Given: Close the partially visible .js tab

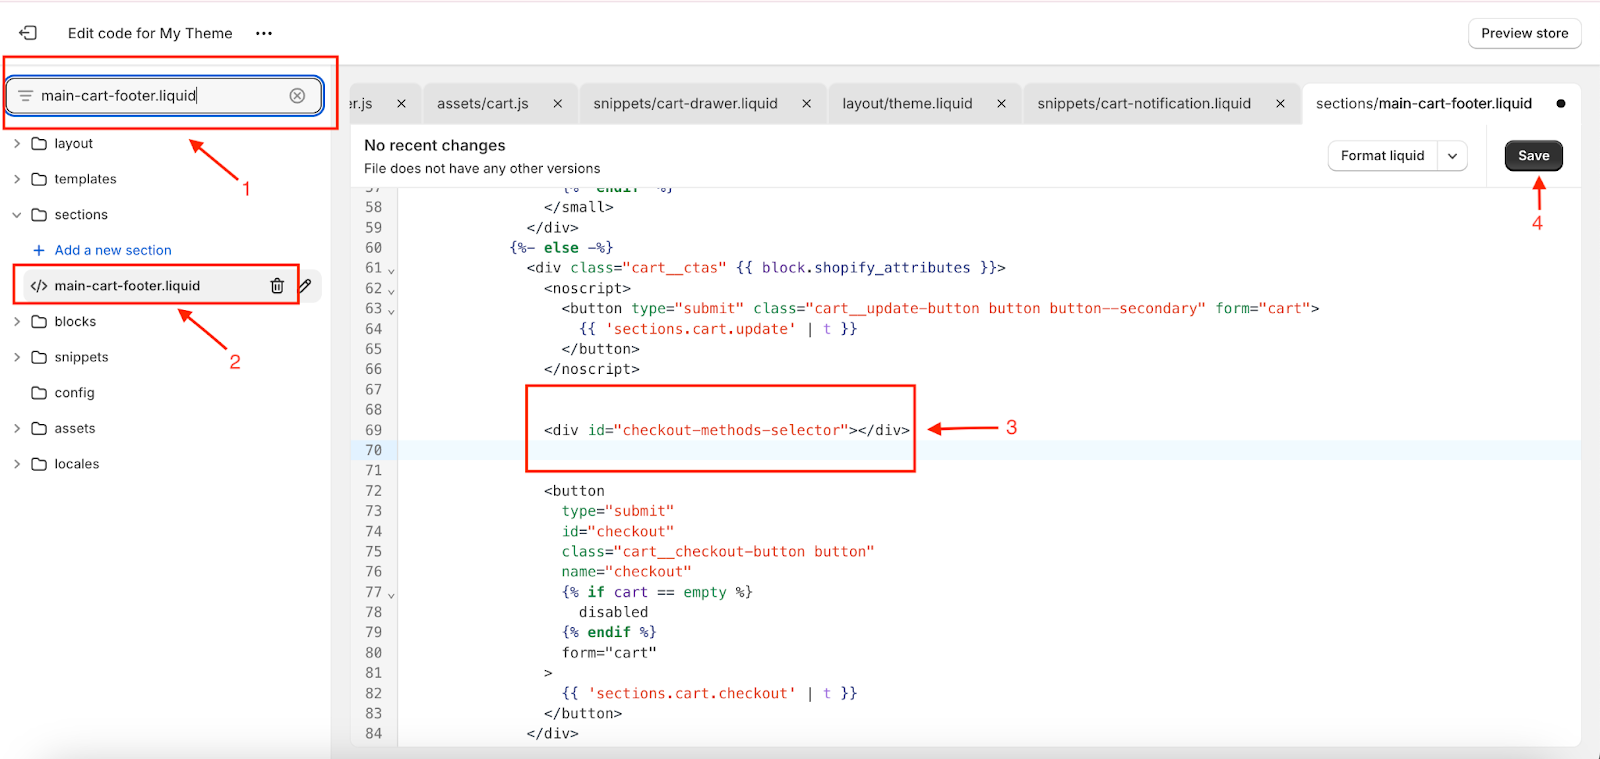Looking at the screenshot, I should pyautogui.click(x=401, y=103).
